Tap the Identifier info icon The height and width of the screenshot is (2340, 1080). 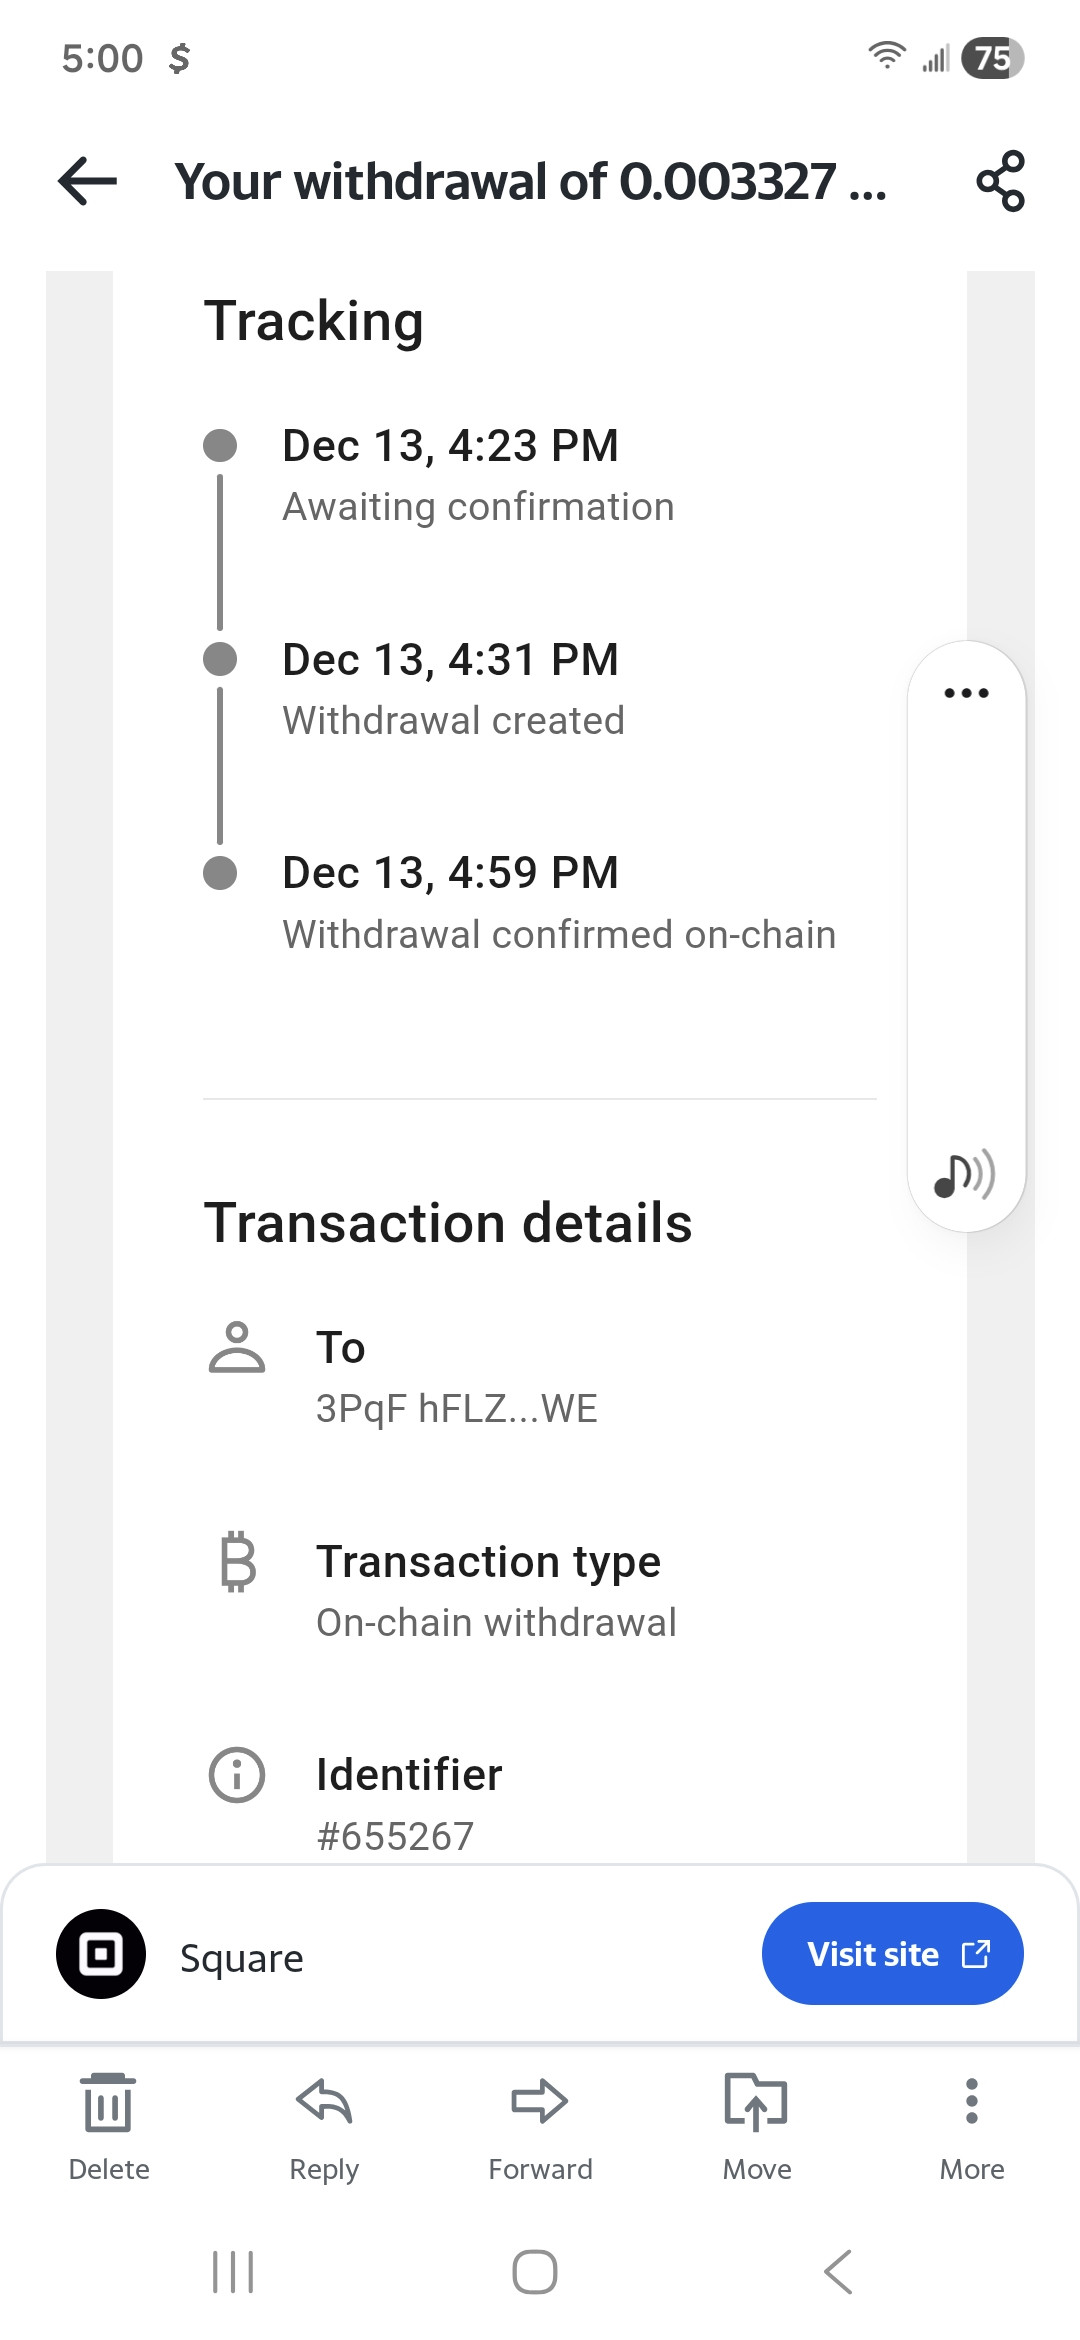point(237,1775)
